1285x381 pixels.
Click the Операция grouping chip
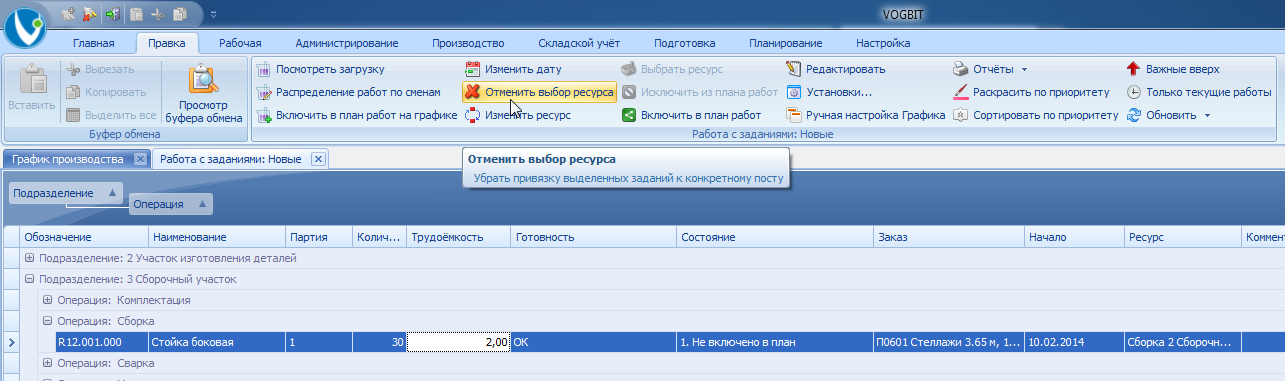(171, 204)
